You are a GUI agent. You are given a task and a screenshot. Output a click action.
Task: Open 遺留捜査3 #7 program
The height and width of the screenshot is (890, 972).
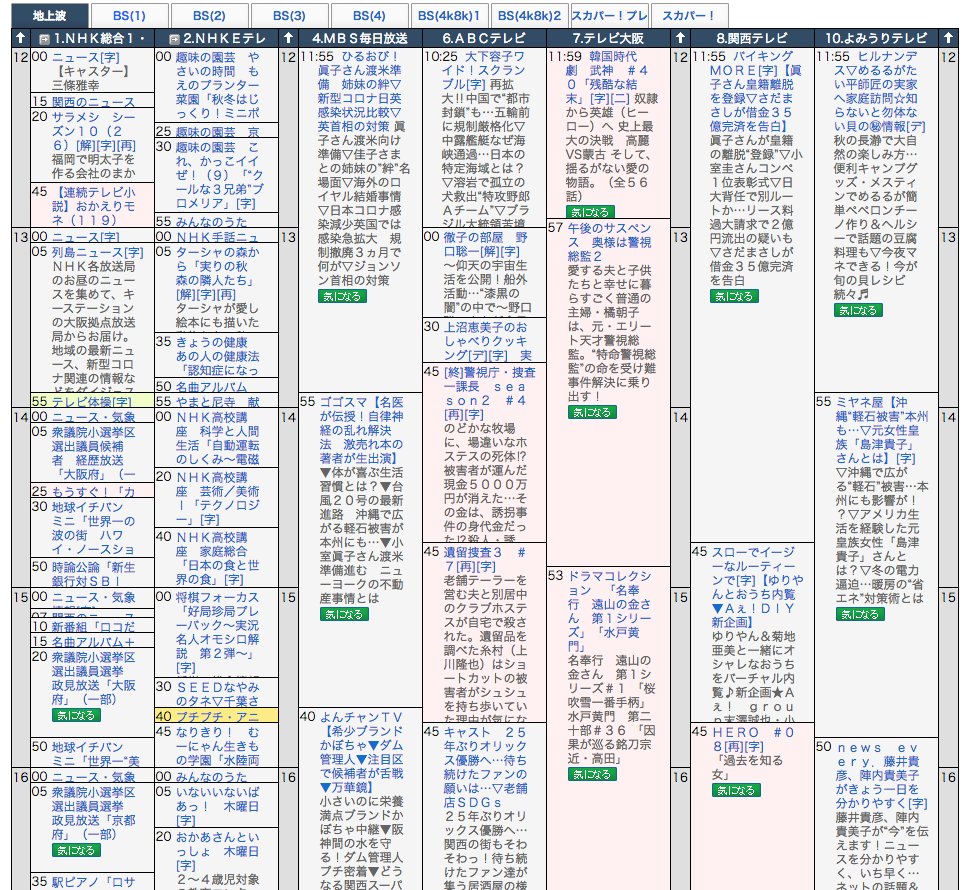point(485,559)
